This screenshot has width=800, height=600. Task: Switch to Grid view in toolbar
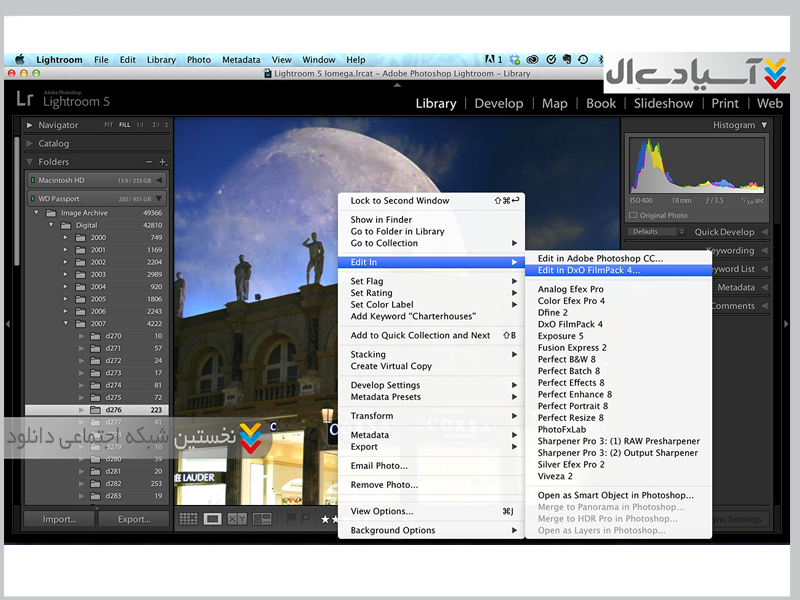188,519
